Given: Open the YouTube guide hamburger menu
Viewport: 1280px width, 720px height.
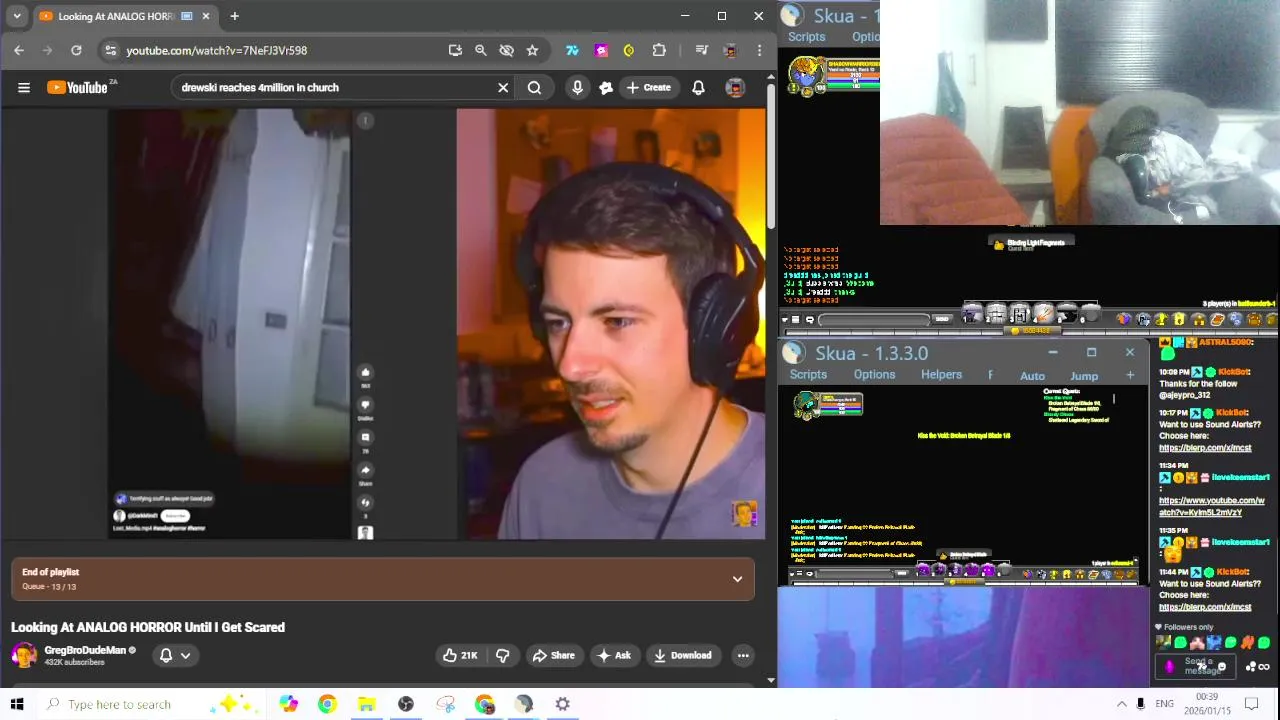Looking at the screenshot, I should pos(24,88).
